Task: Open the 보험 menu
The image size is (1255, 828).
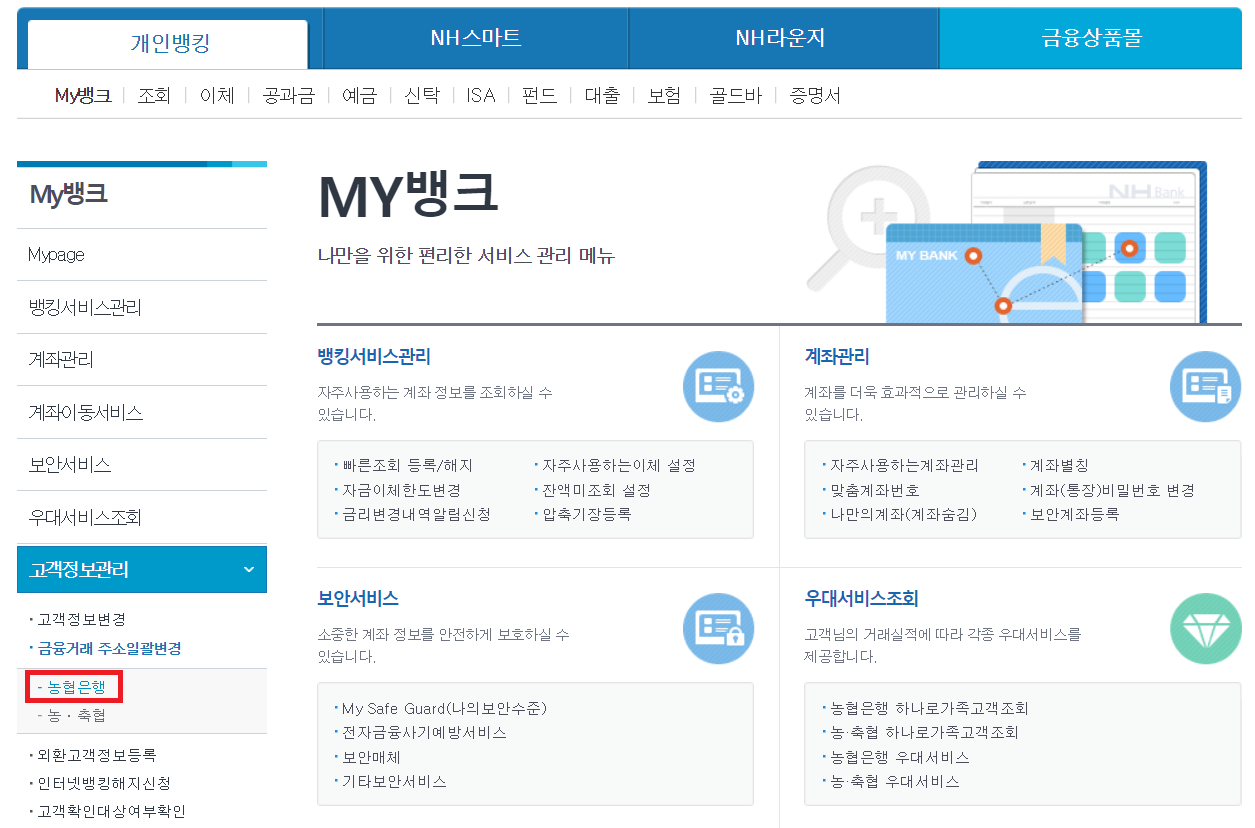Action: tap(664, 96)
